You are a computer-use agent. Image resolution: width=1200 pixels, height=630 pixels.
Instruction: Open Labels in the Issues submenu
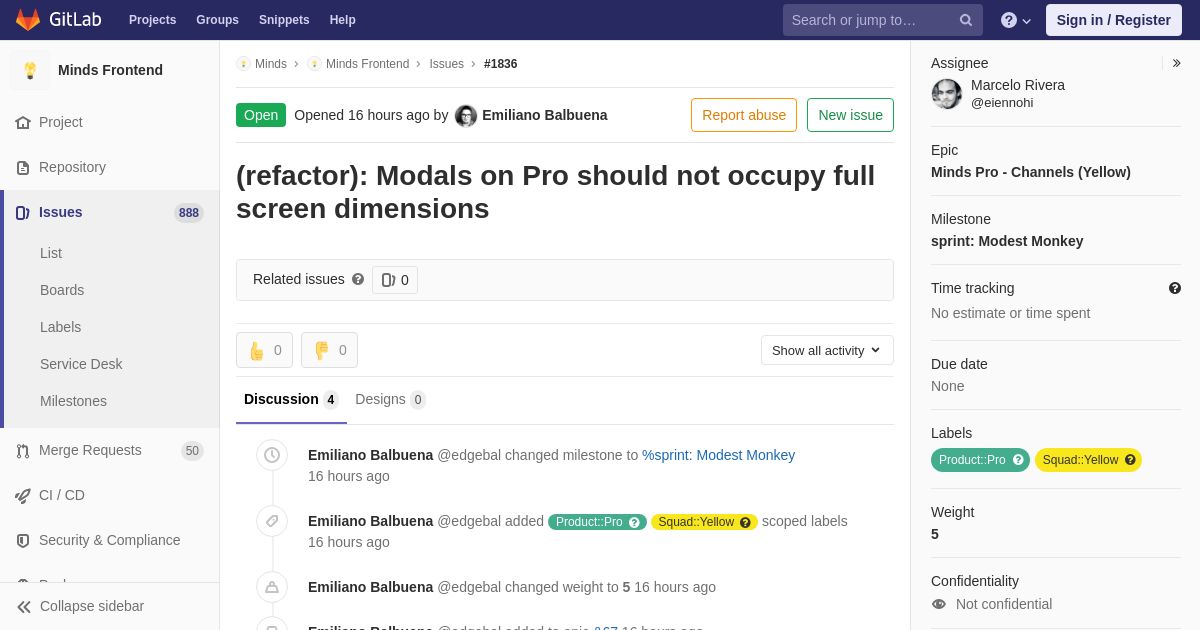(x=60, y=327)
